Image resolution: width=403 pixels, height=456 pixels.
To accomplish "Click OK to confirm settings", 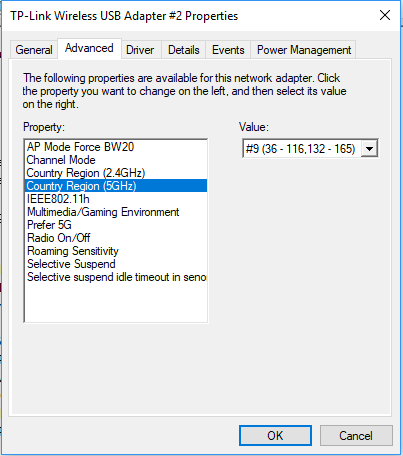I will coord(275,436).
